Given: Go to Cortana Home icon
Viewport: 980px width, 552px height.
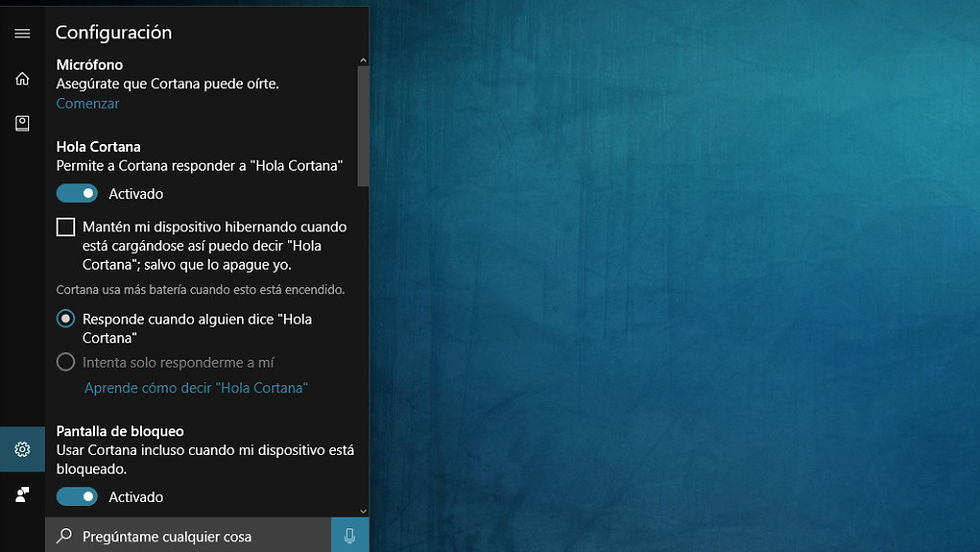Looking at the screenshot, I should [x=22, y=79].
